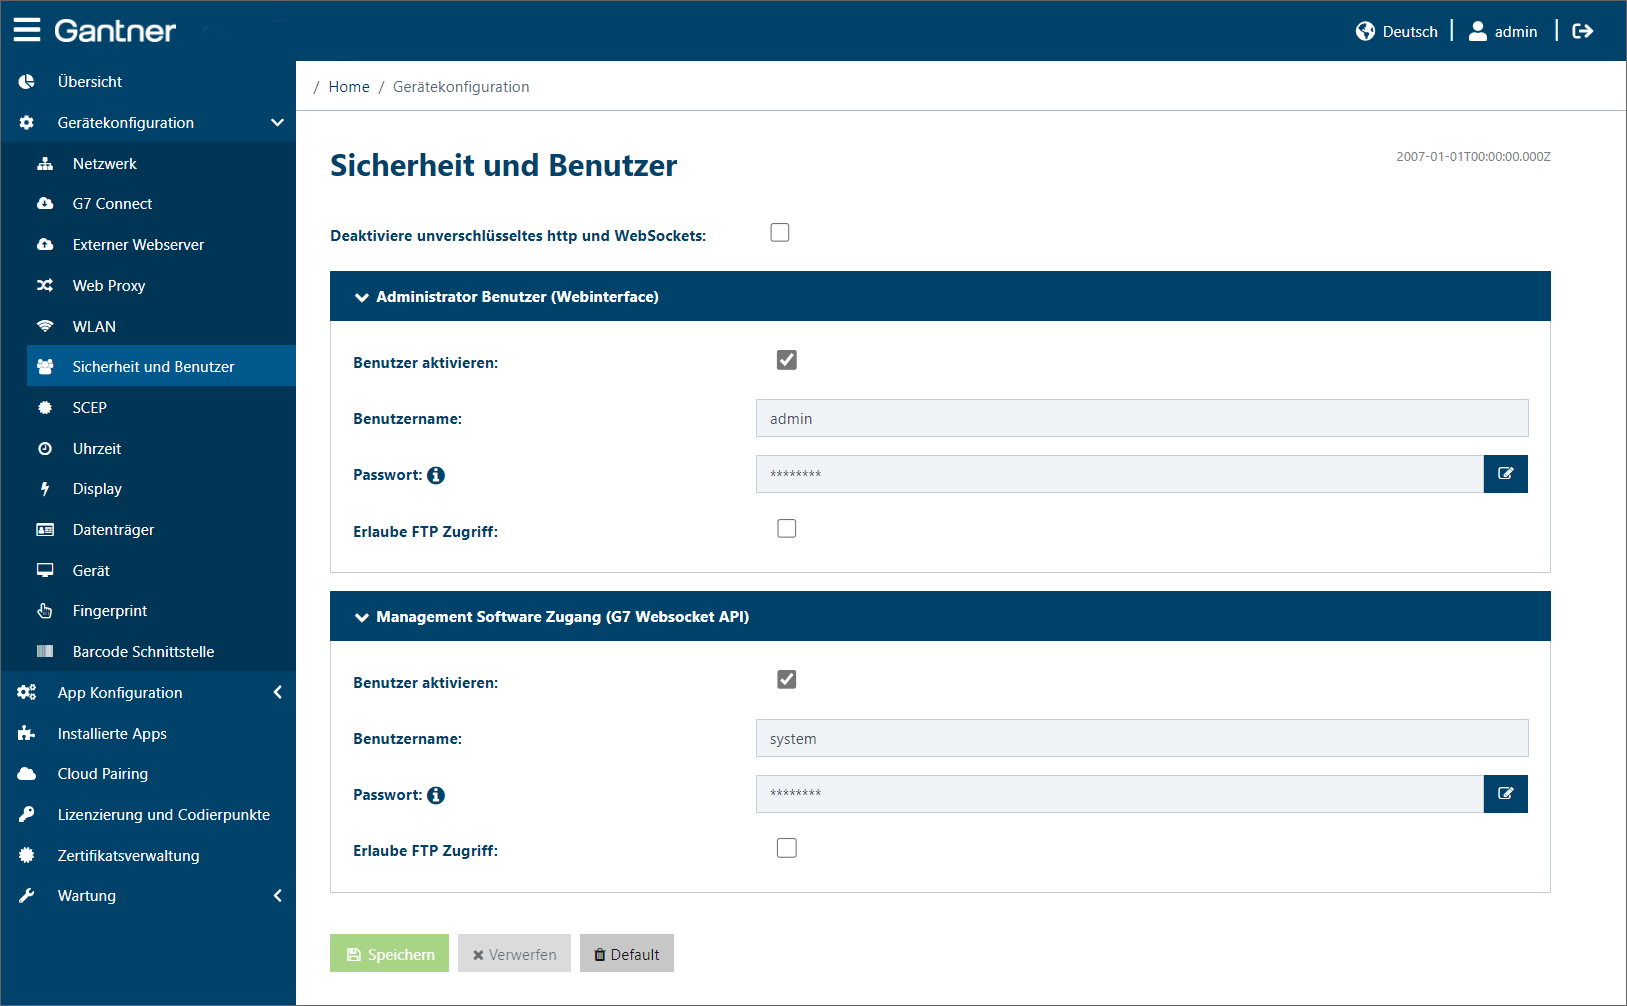Toggle Deaktiviere unverschlüsseltes http und WebSockets checkbox
Viewport: 1627px width, 1006px height.
(x=780, y=232)
